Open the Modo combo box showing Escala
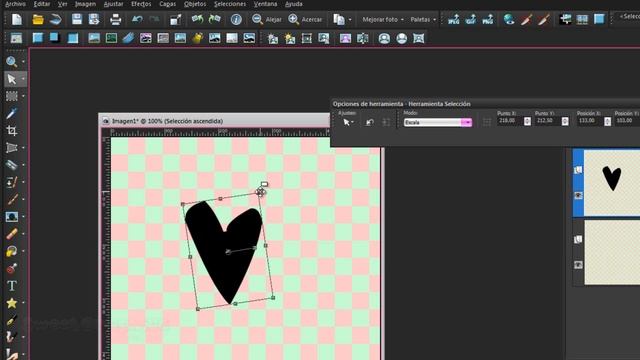Viewport: 640px width, 360px height. (438, 122)
